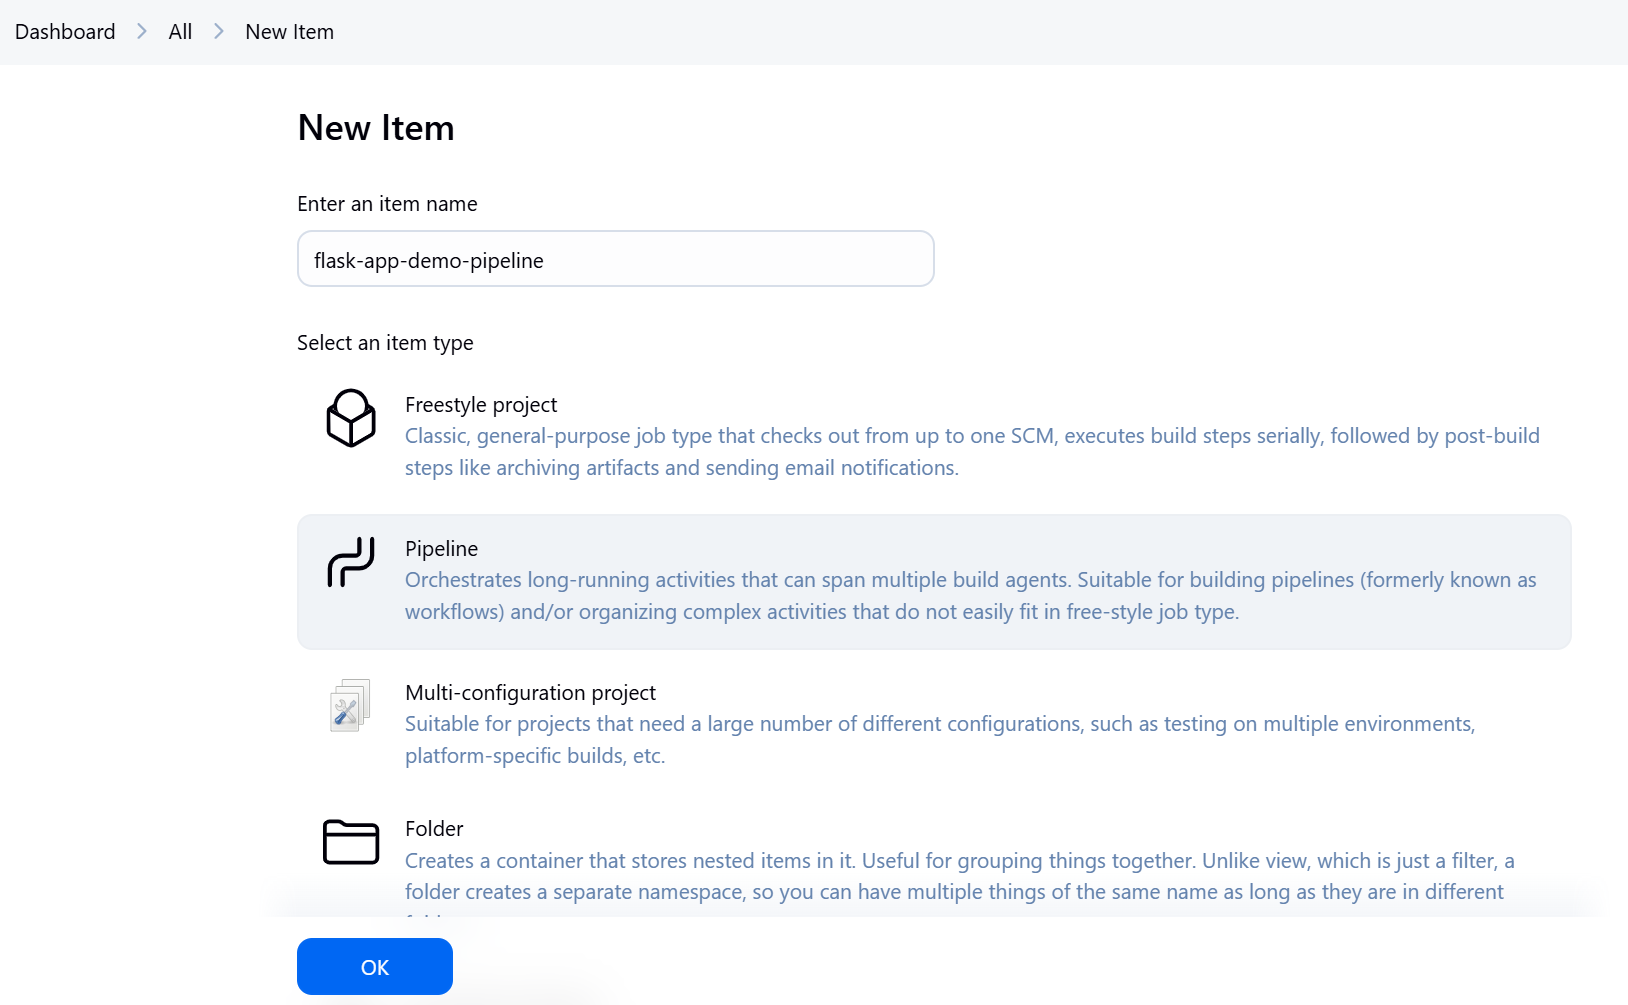The height and width of the screenshot is (1005, 1628).
Task: Click the Pipeline curved-pipes icon
Action: point(351,562)
